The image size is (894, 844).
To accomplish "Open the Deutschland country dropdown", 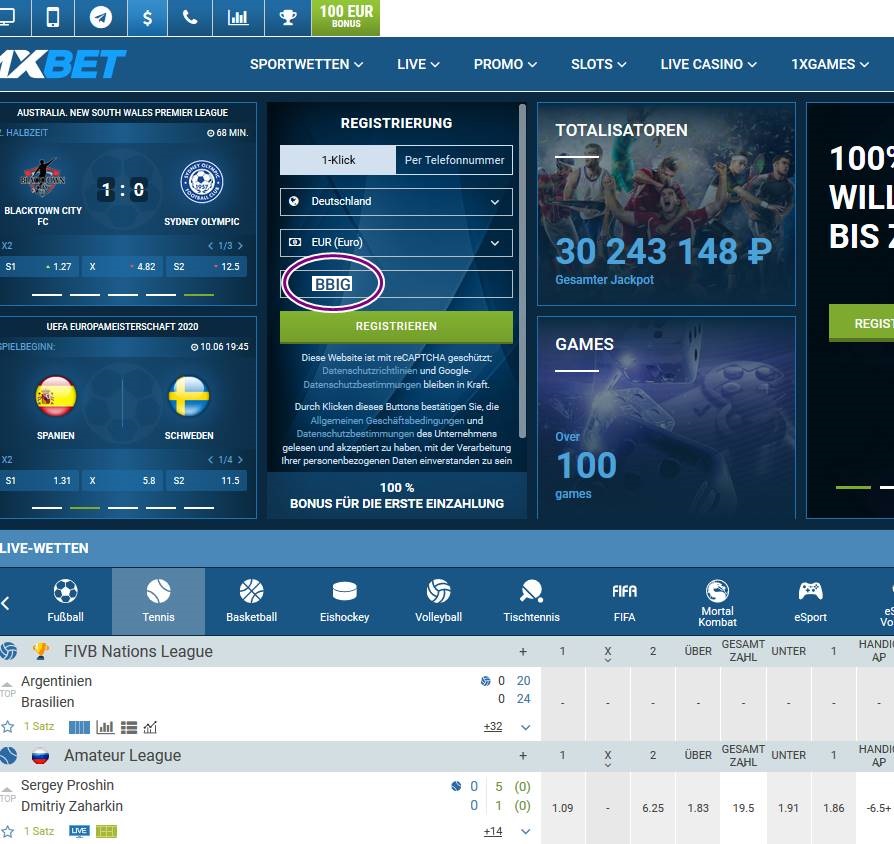I will point(396,202).
